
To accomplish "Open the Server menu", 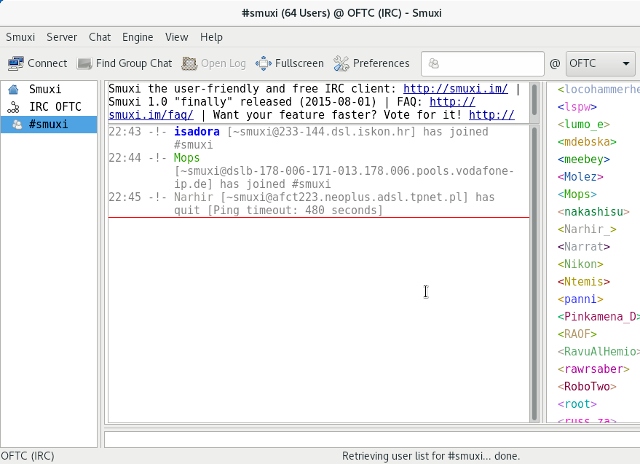I will (x=62, y=37).
